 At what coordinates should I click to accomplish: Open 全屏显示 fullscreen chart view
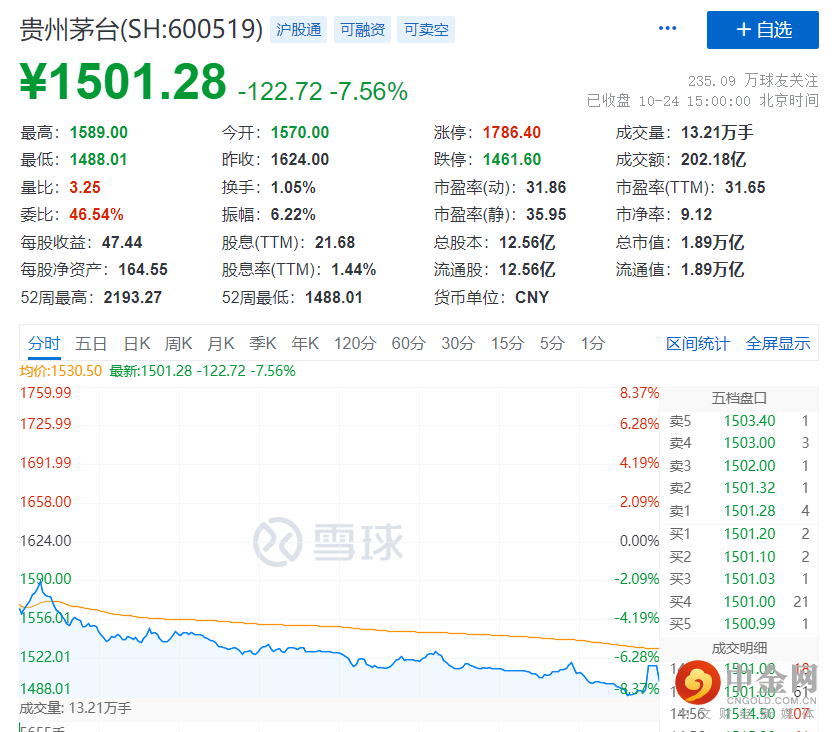tap(778, 344)
